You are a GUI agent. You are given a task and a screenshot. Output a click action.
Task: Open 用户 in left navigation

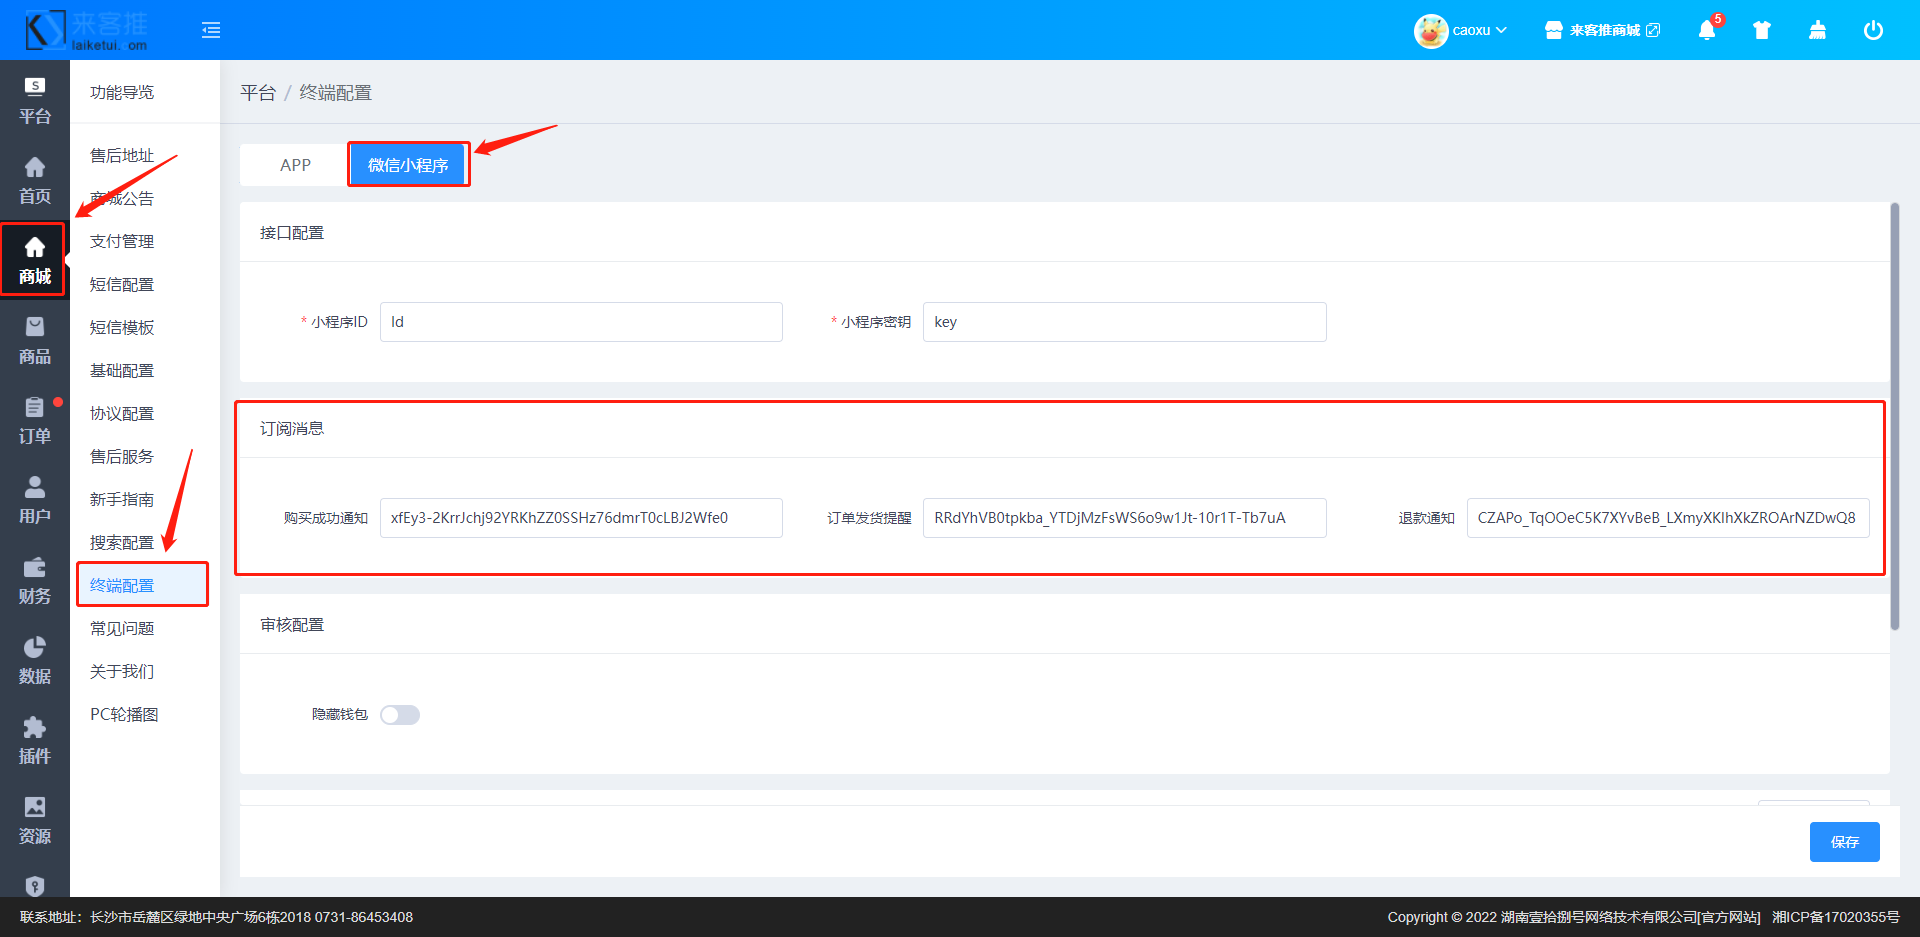35,500
